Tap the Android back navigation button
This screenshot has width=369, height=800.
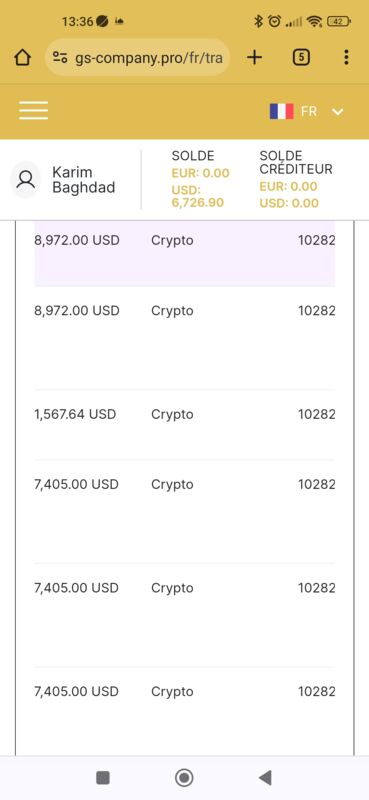pyautogui.click(x=265, y=778)
